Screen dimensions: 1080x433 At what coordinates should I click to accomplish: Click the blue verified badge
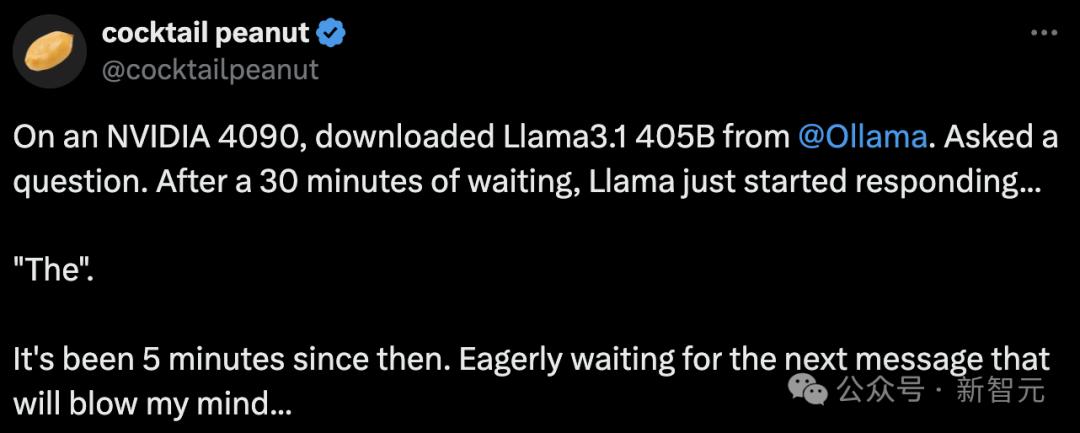click(331, 34)
